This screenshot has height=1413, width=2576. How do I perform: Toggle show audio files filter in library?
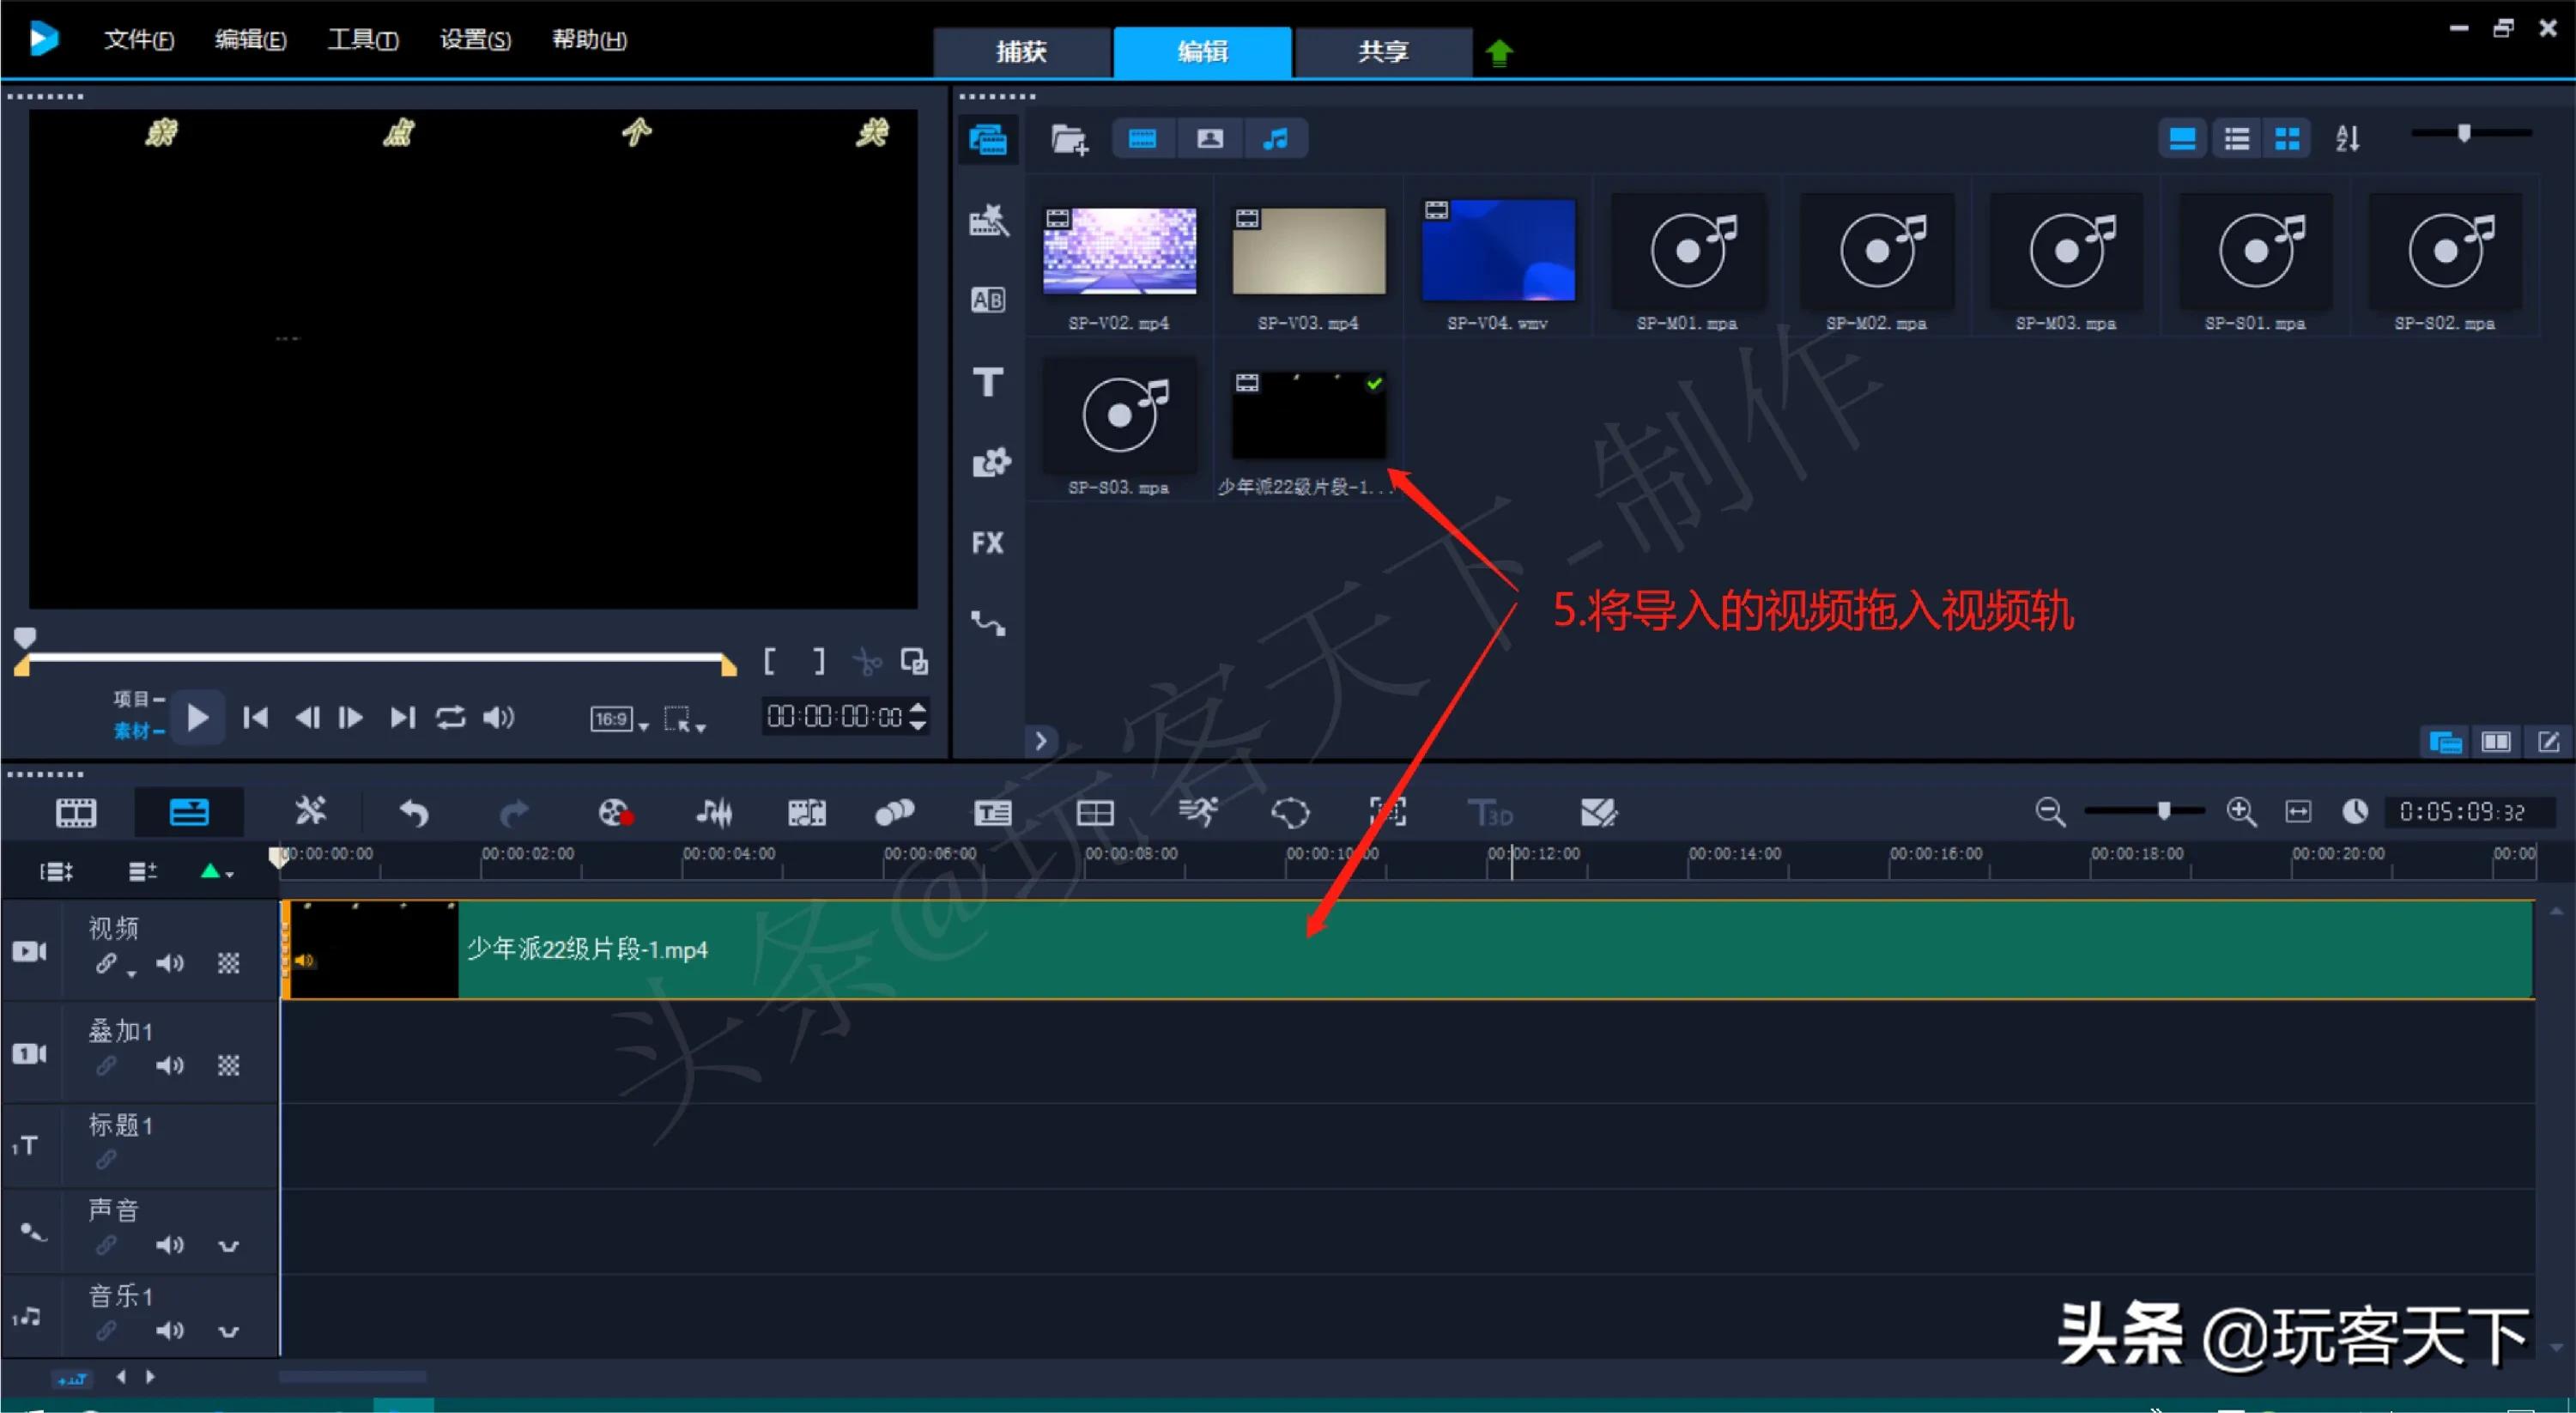[x=1275, y=139]
